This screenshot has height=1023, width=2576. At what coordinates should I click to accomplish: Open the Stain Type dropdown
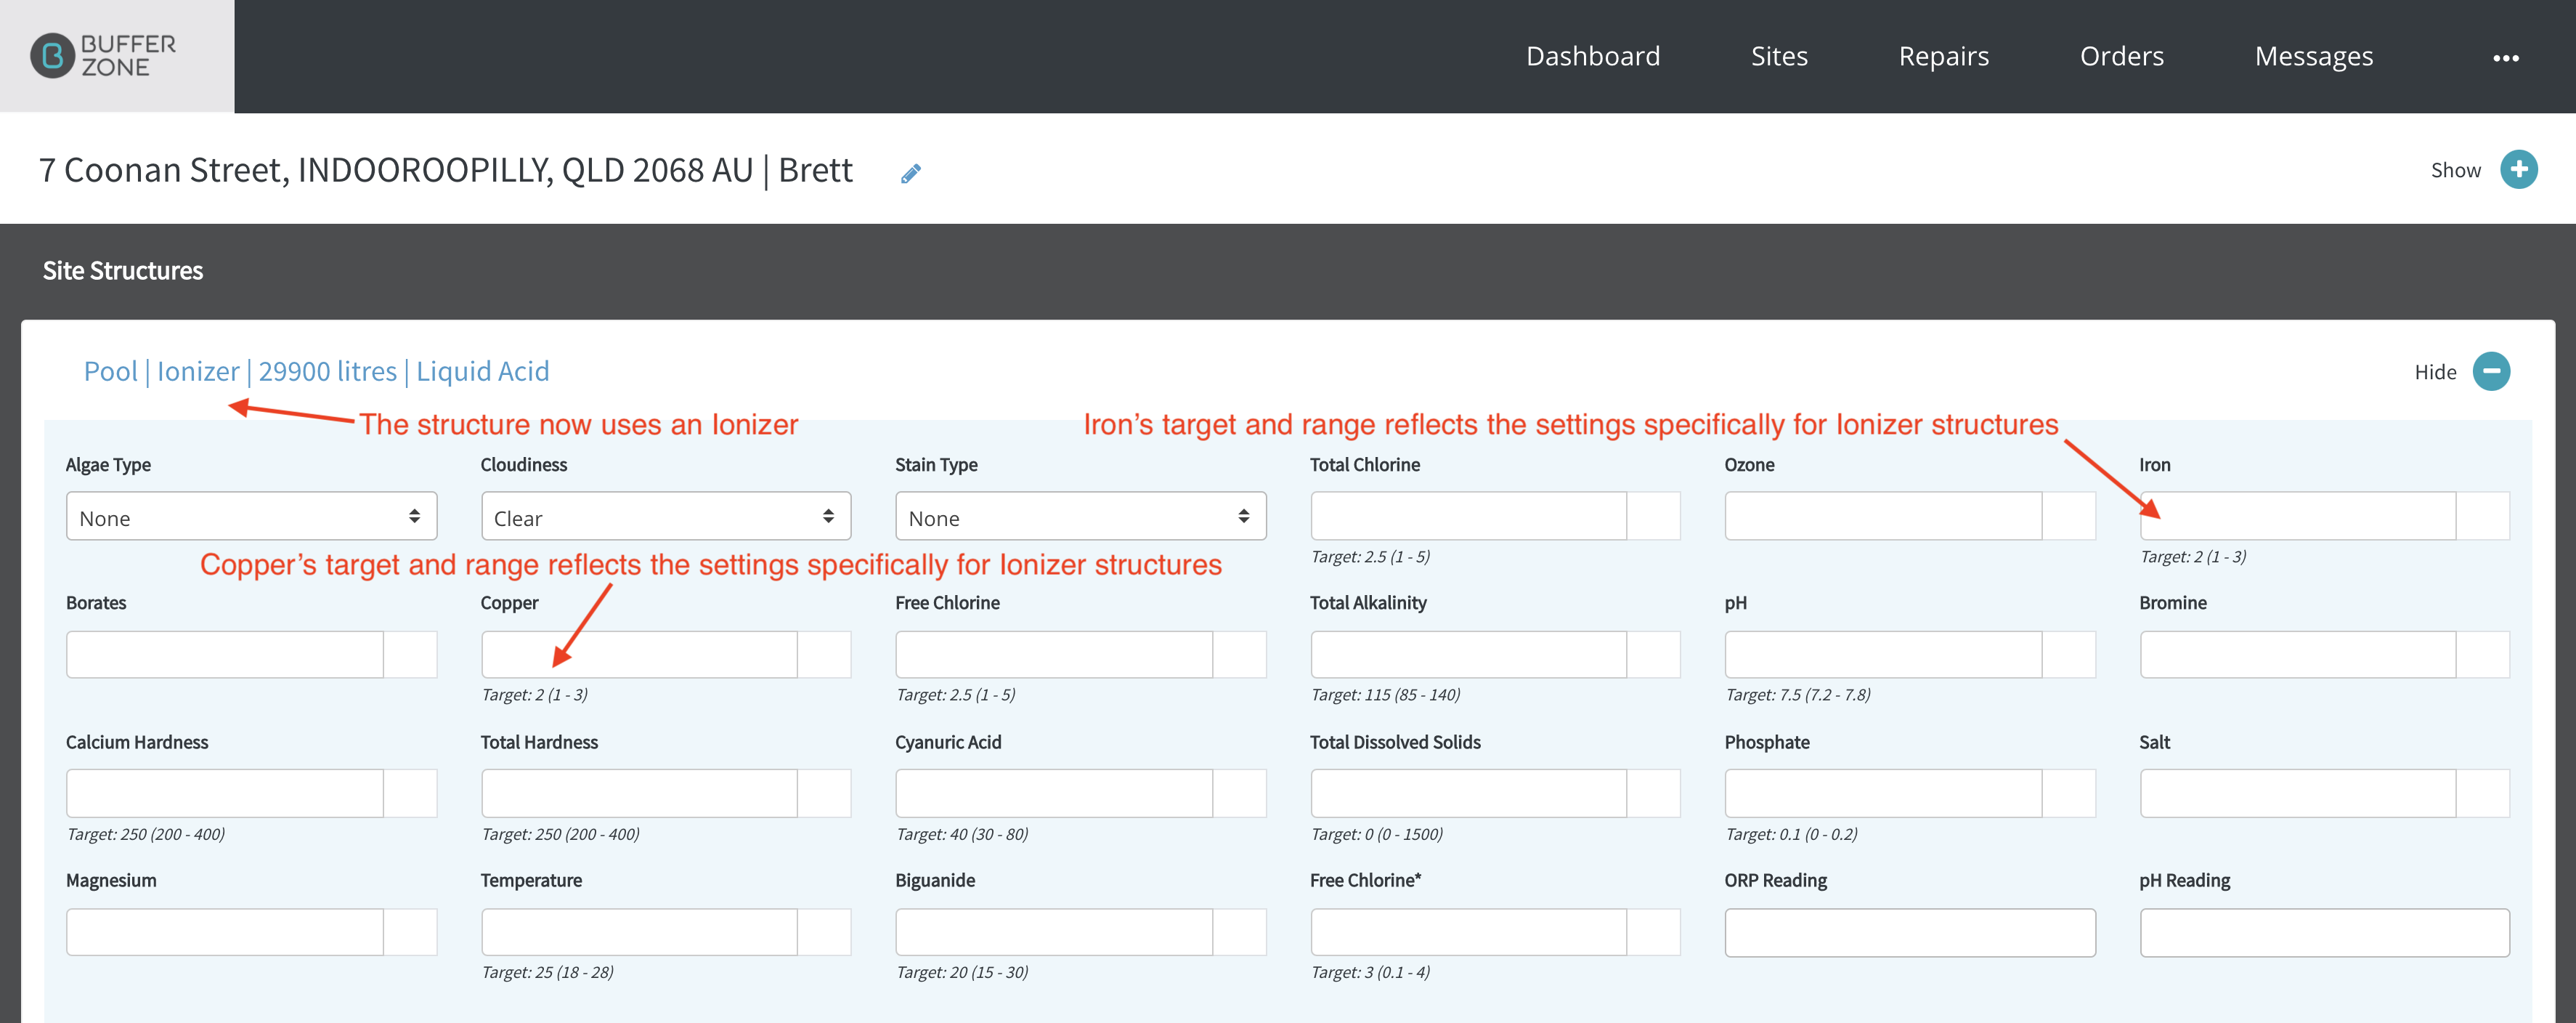pos(1081,516)
